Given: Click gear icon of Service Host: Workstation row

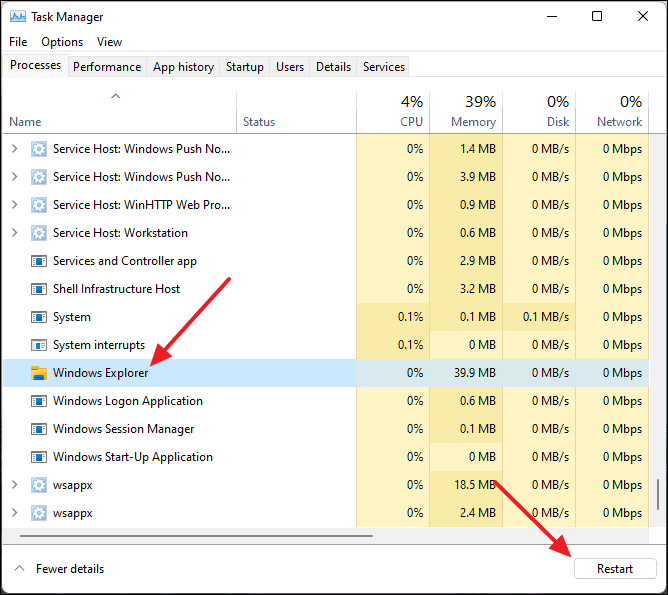Looking at the screenshot, I should click(39, 233).
